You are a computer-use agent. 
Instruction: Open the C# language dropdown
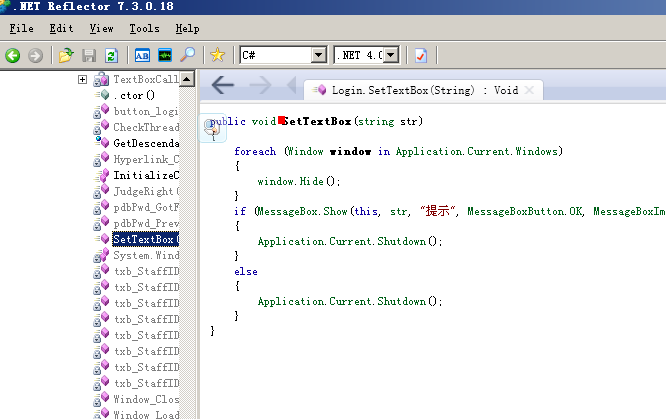(x=319, y=55)
